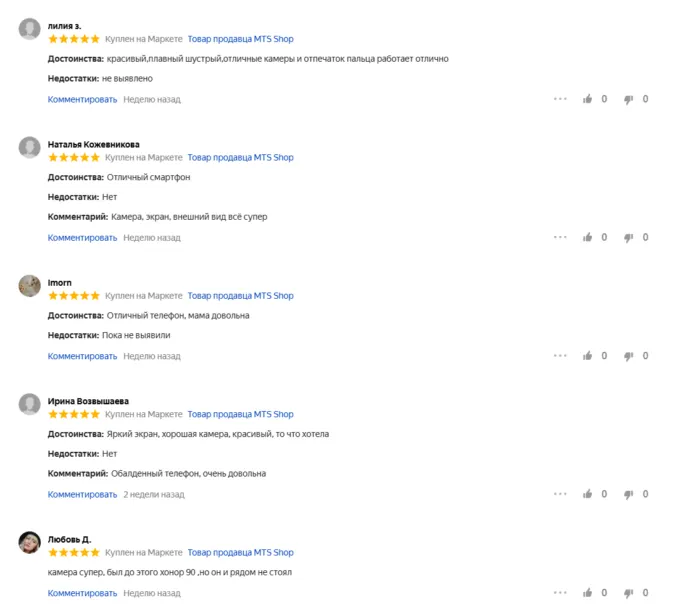Click Комментировать under лилия з.'s review
Screen dimensions: 680x616
(82, 99)
